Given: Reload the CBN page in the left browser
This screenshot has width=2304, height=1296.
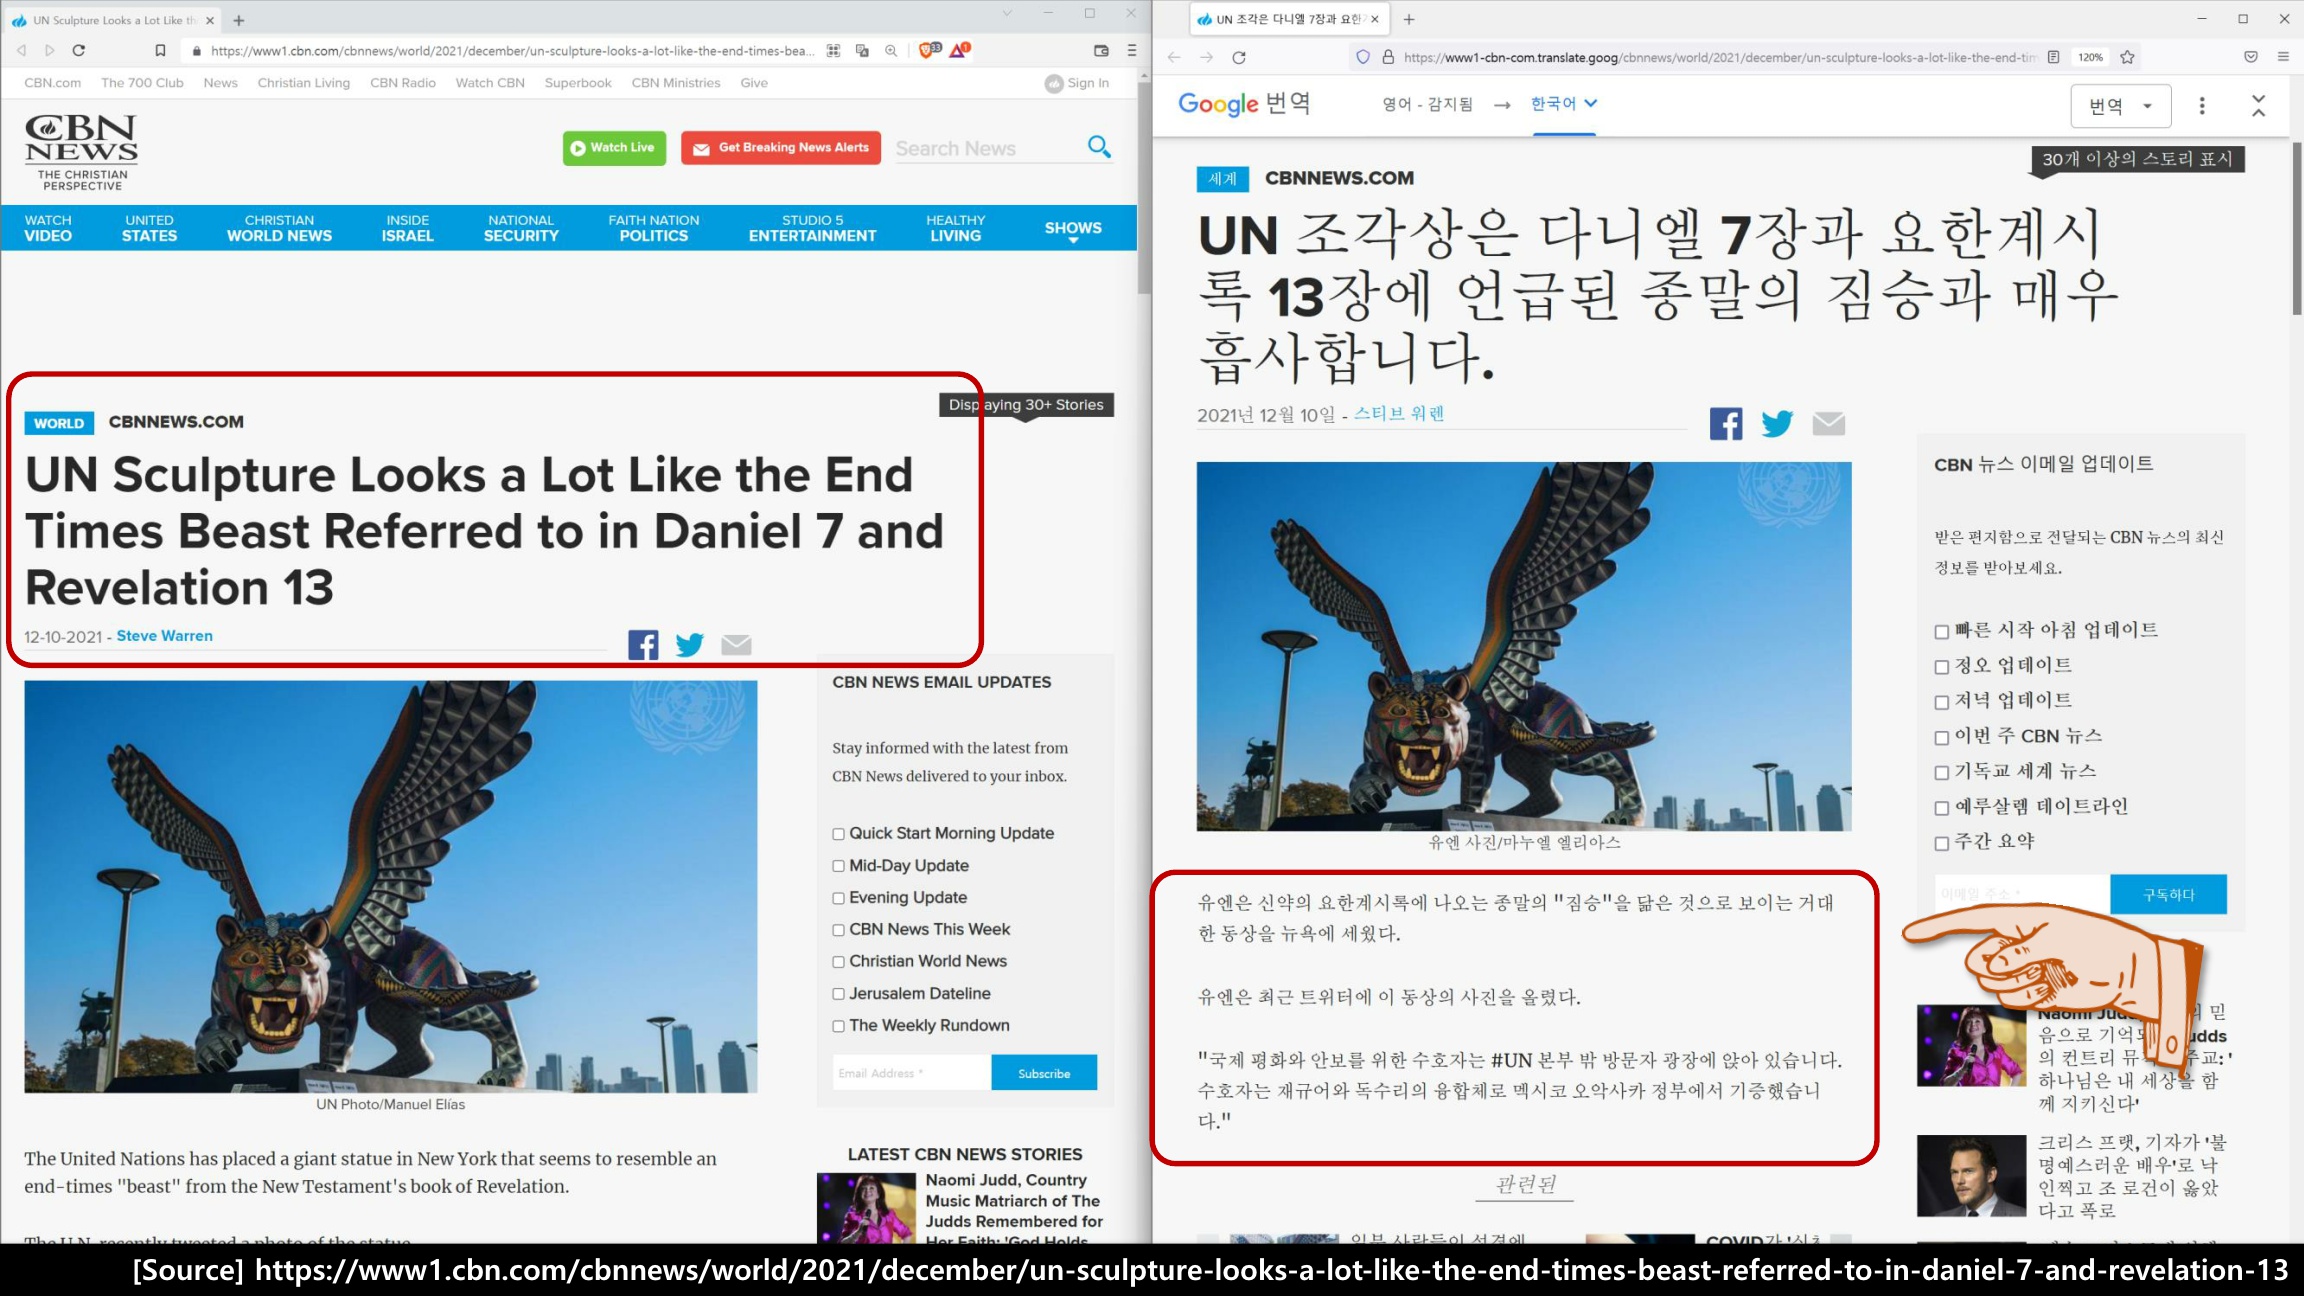Looking at the screenshot, I should [x=79, y=50].
